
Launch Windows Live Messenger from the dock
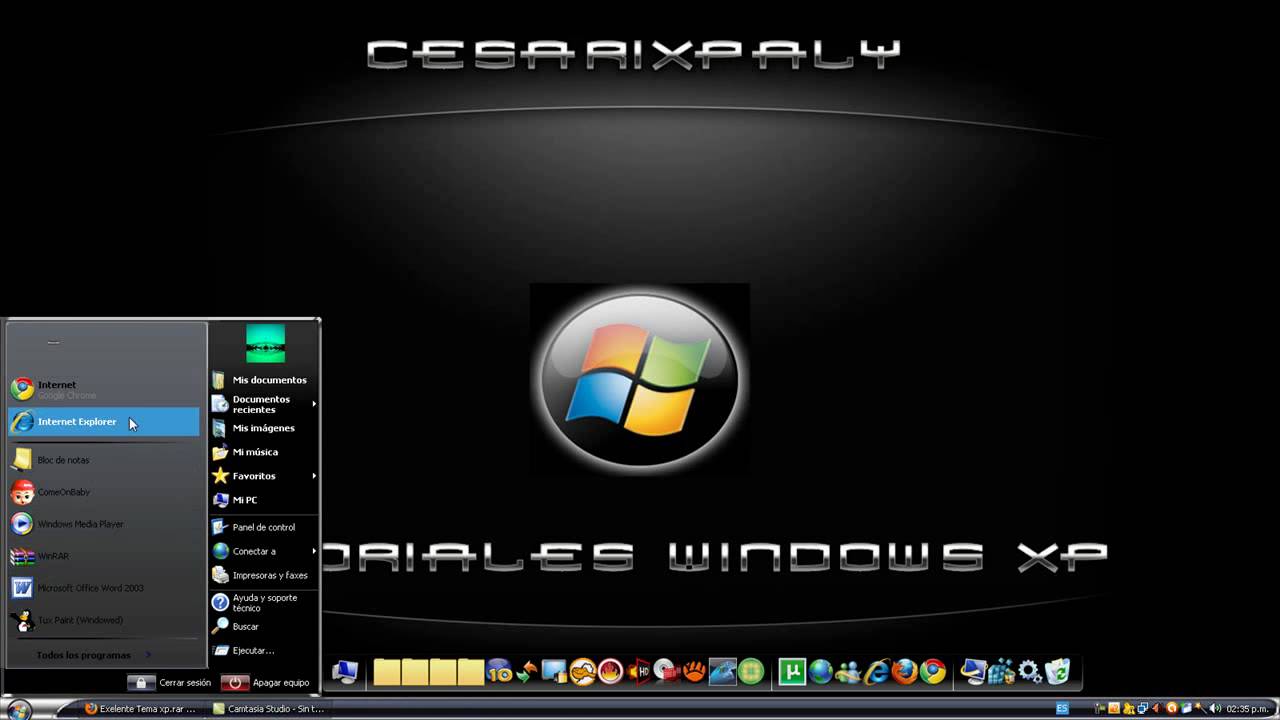point(849,672)
